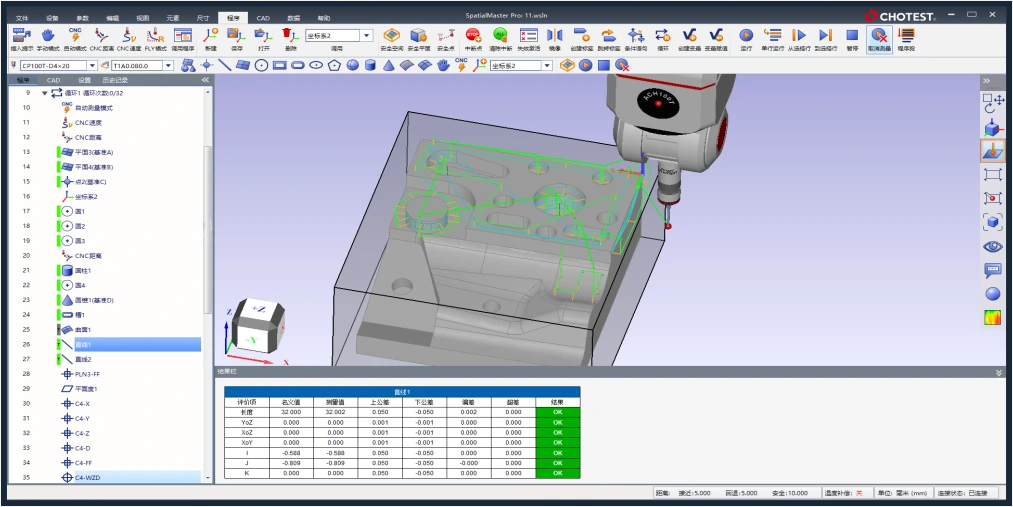1013x507 pixels.
Task: Switch to 设置 tab in left panel
Action: pos(85,80)
